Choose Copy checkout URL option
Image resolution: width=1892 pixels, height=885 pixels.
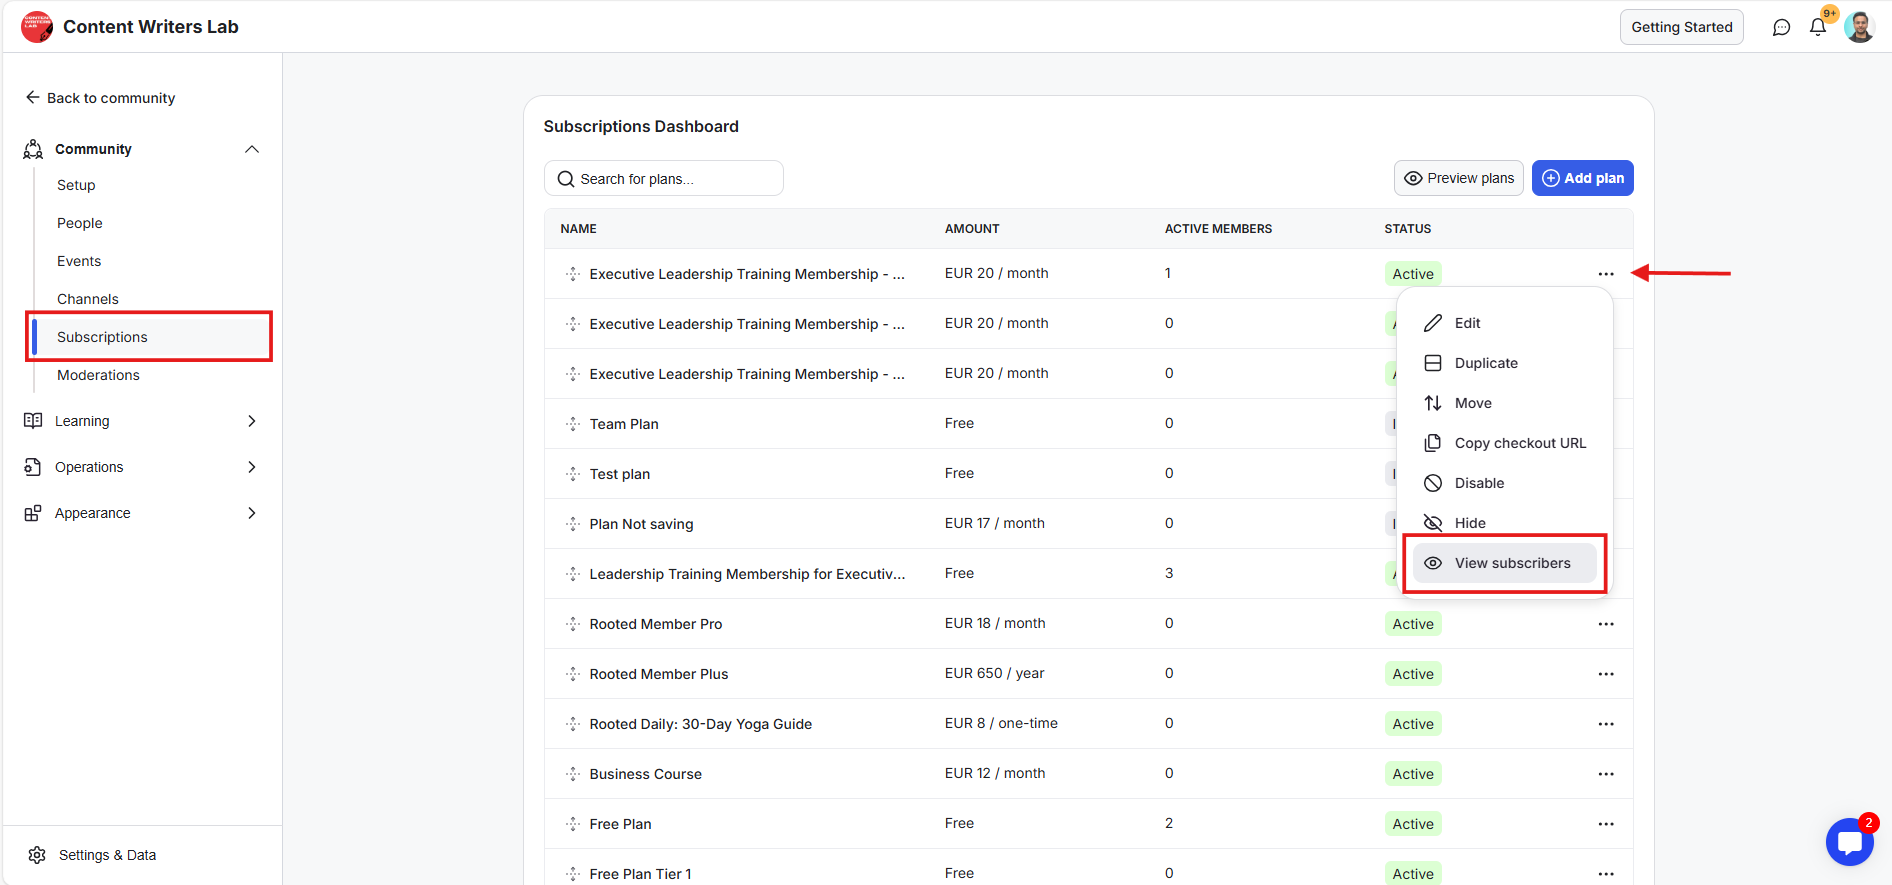[1519, 443]
